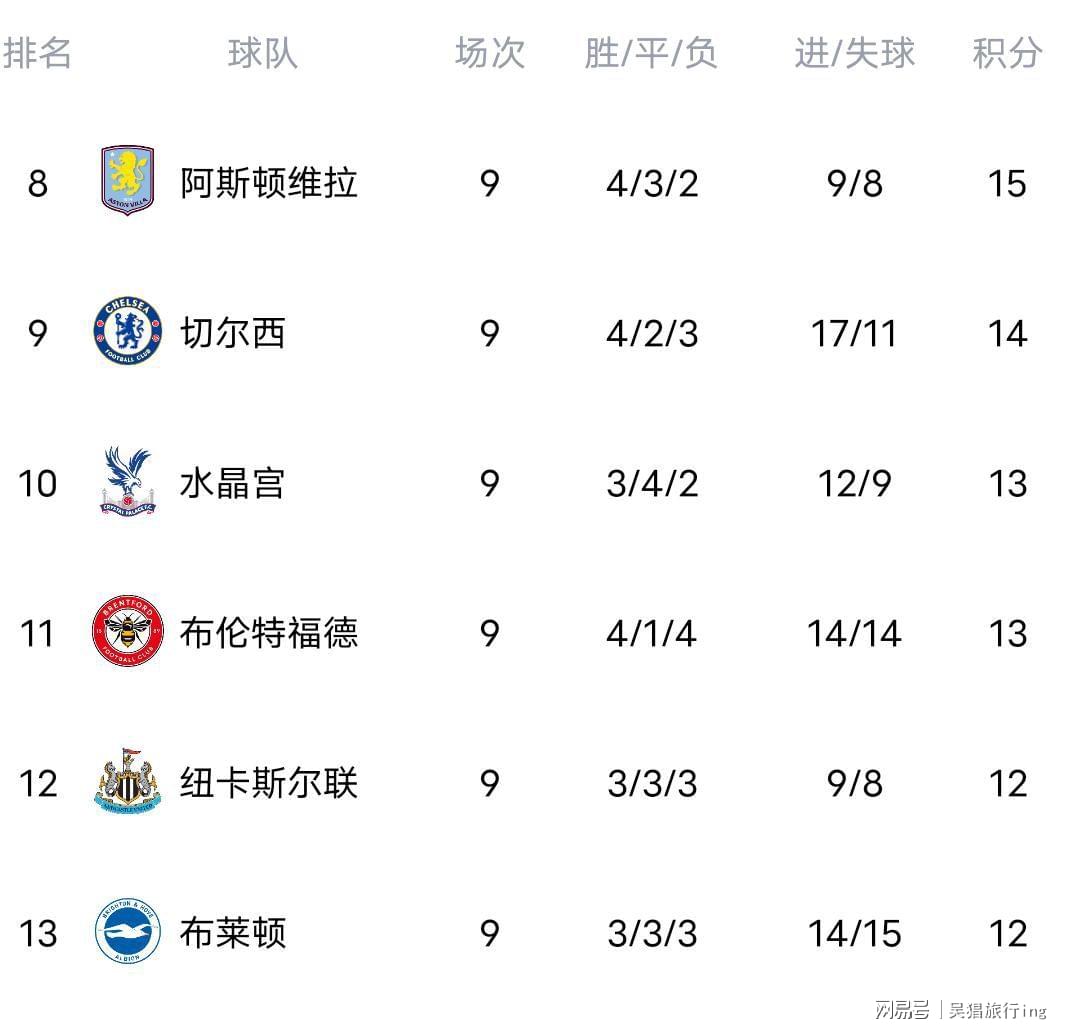Click the Aston Villa club crest
Screen dimensions: 1065x1030
click(x=127, y=181)
